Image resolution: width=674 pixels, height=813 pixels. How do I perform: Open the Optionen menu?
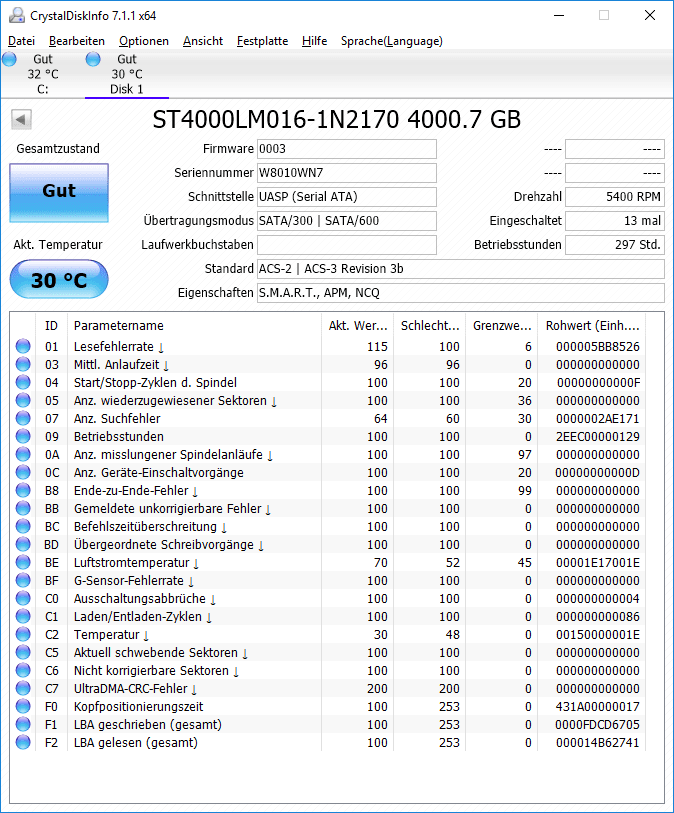(144, 41)
